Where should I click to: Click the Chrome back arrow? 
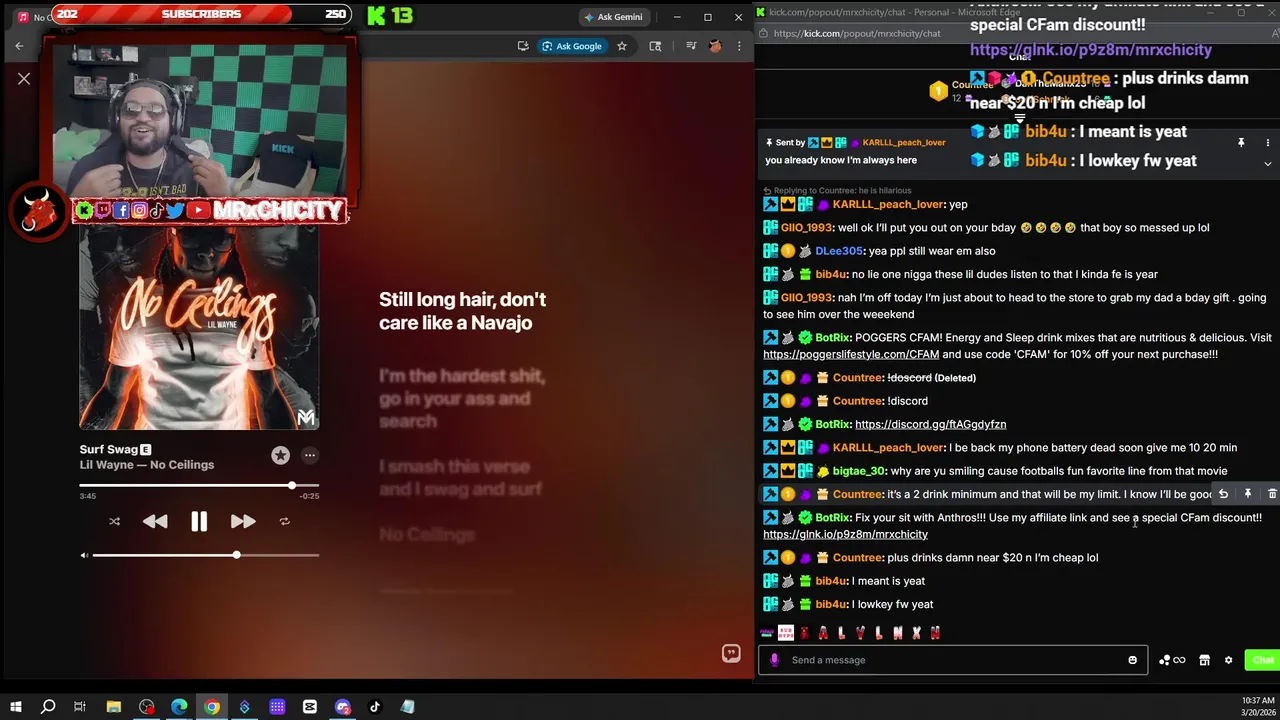click(19, 46)
